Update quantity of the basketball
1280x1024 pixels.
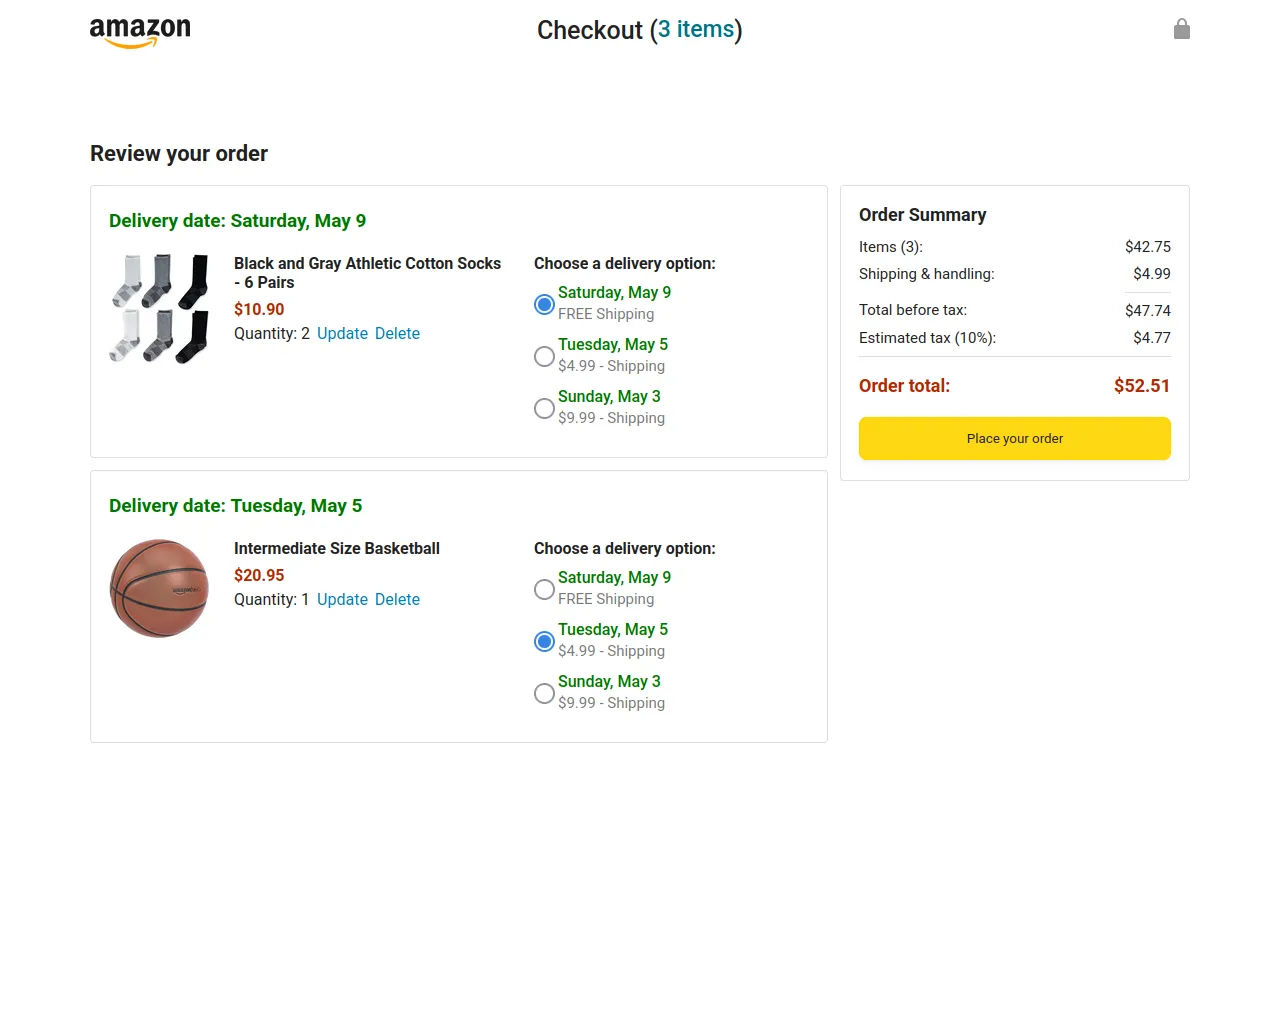pyautogui.click(x=342, y=600)
